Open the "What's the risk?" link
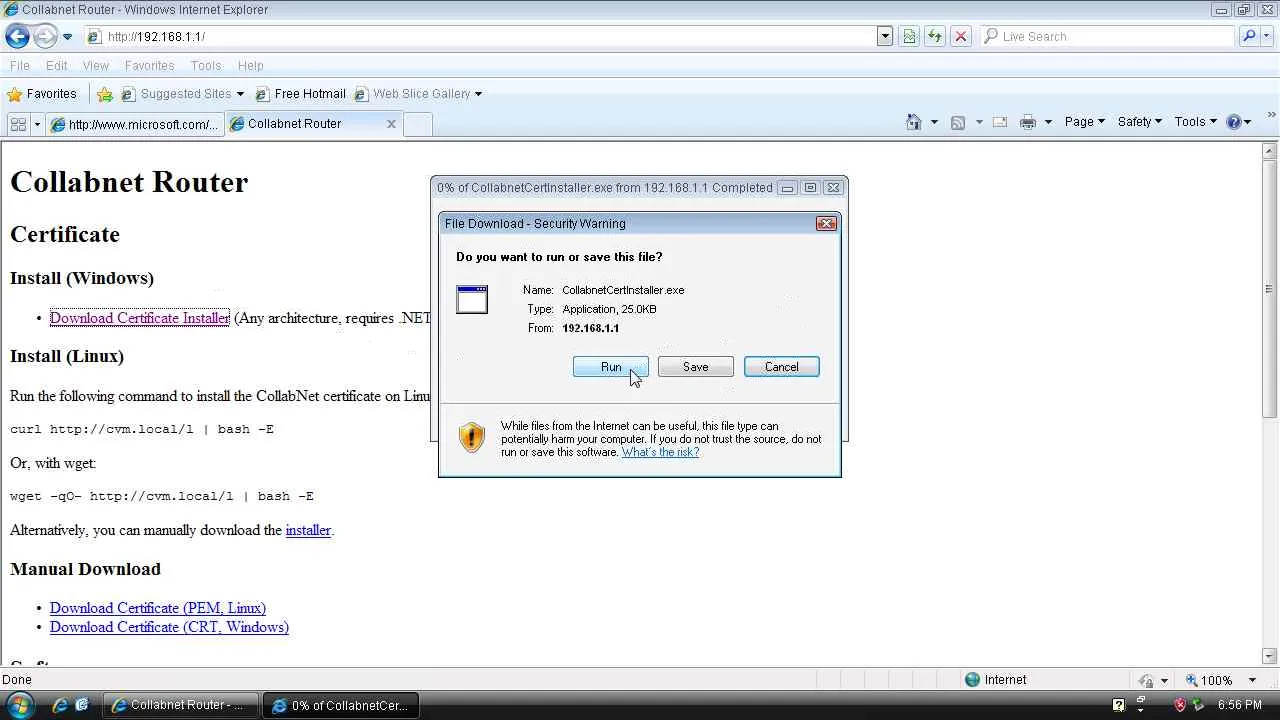Screen dimensions: 1280x720 click(x=660, y=452)
